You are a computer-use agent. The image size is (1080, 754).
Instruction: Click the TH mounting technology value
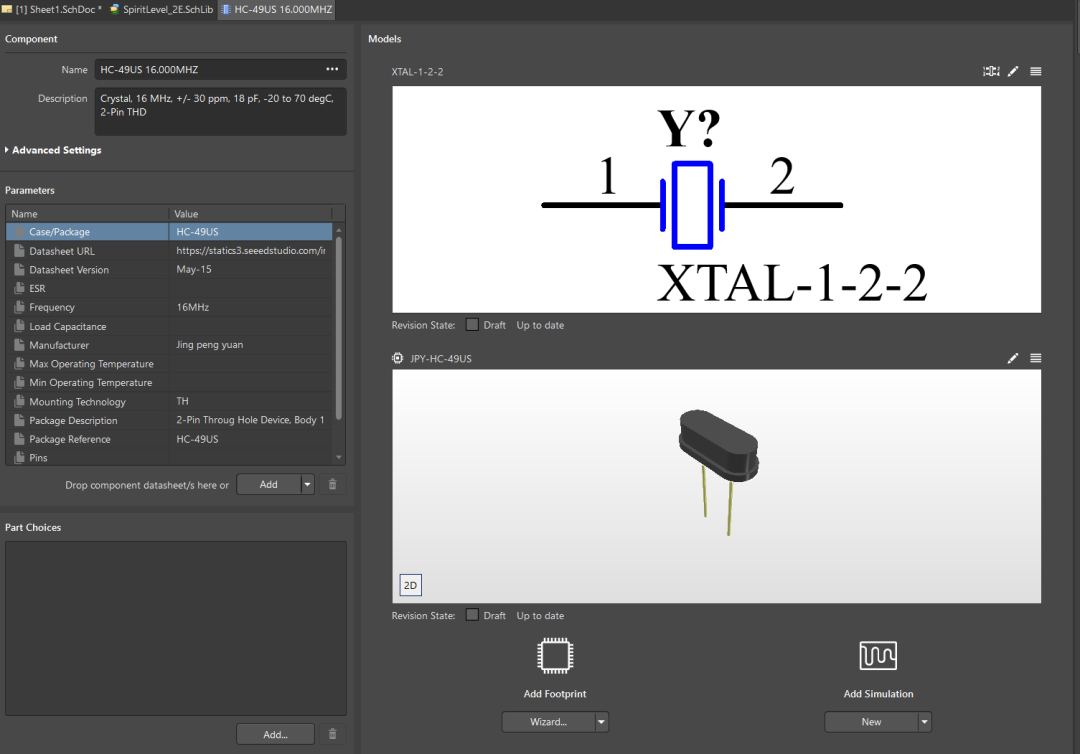coord(183,401)
